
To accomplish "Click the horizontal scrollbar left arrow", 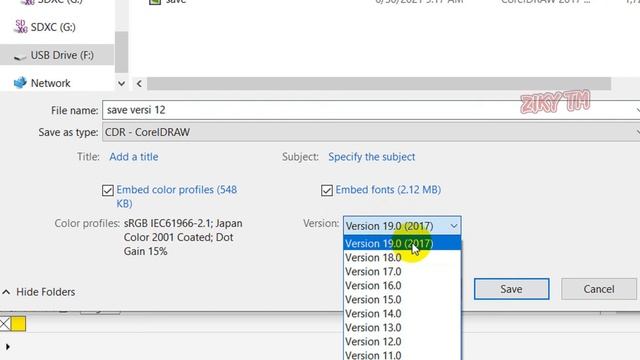I will coord(139,84).
